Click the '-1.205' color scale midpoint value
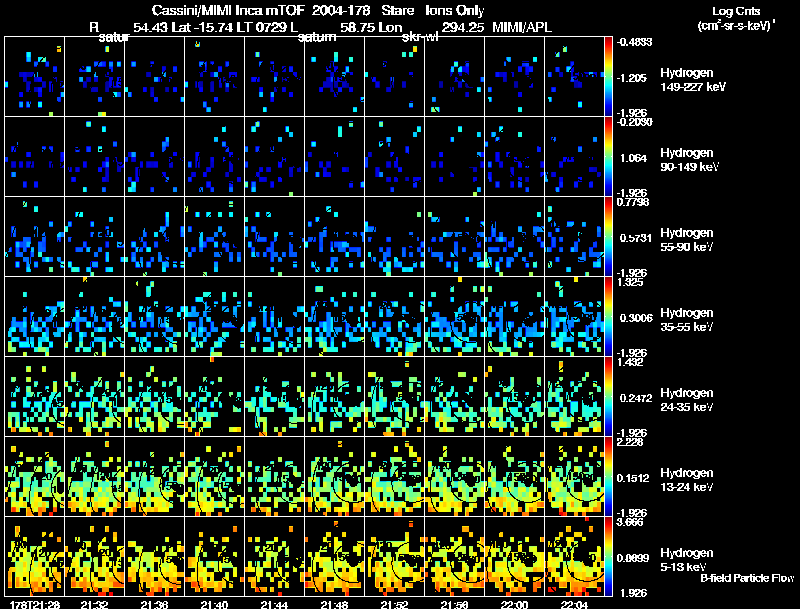Screen dimensions: 800x609 coord(632,78)
